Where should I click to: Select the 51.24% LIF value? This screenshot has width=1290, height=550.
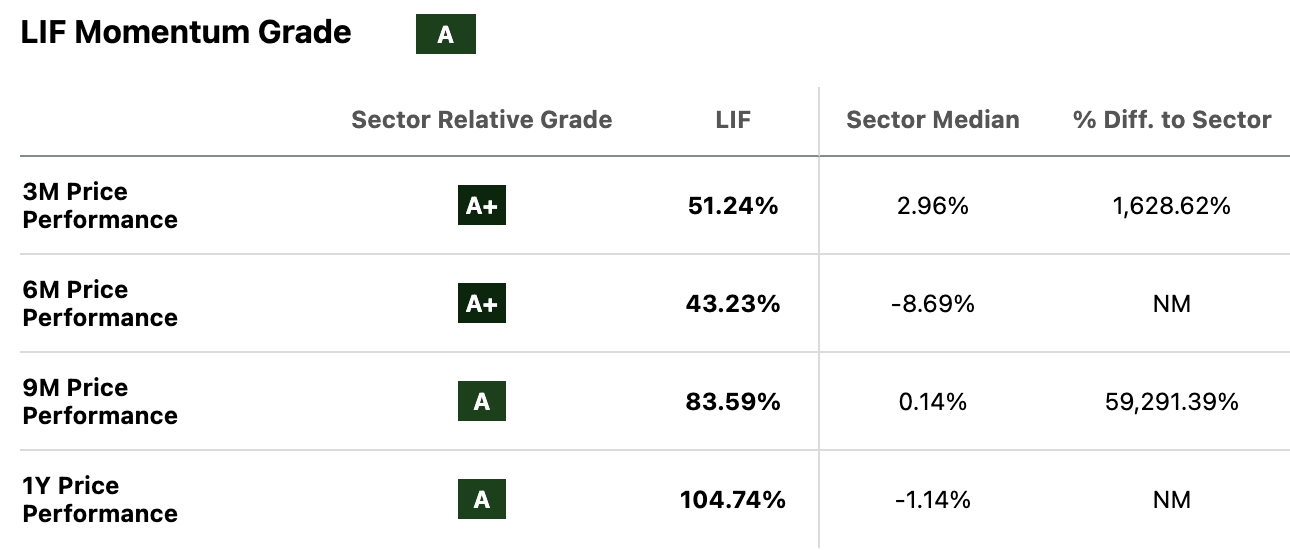tap(733, 206)
